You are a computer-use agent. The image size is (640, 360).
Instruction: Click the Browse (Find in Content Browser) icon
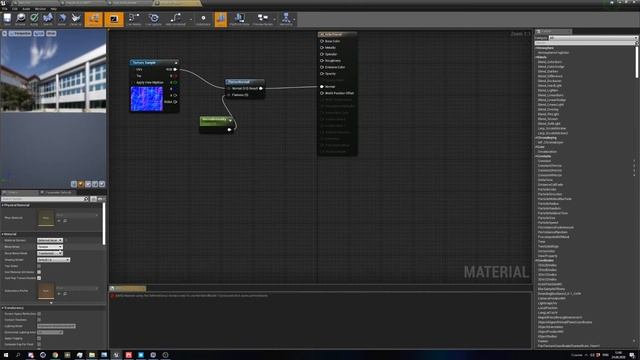(x=20, y=19)
